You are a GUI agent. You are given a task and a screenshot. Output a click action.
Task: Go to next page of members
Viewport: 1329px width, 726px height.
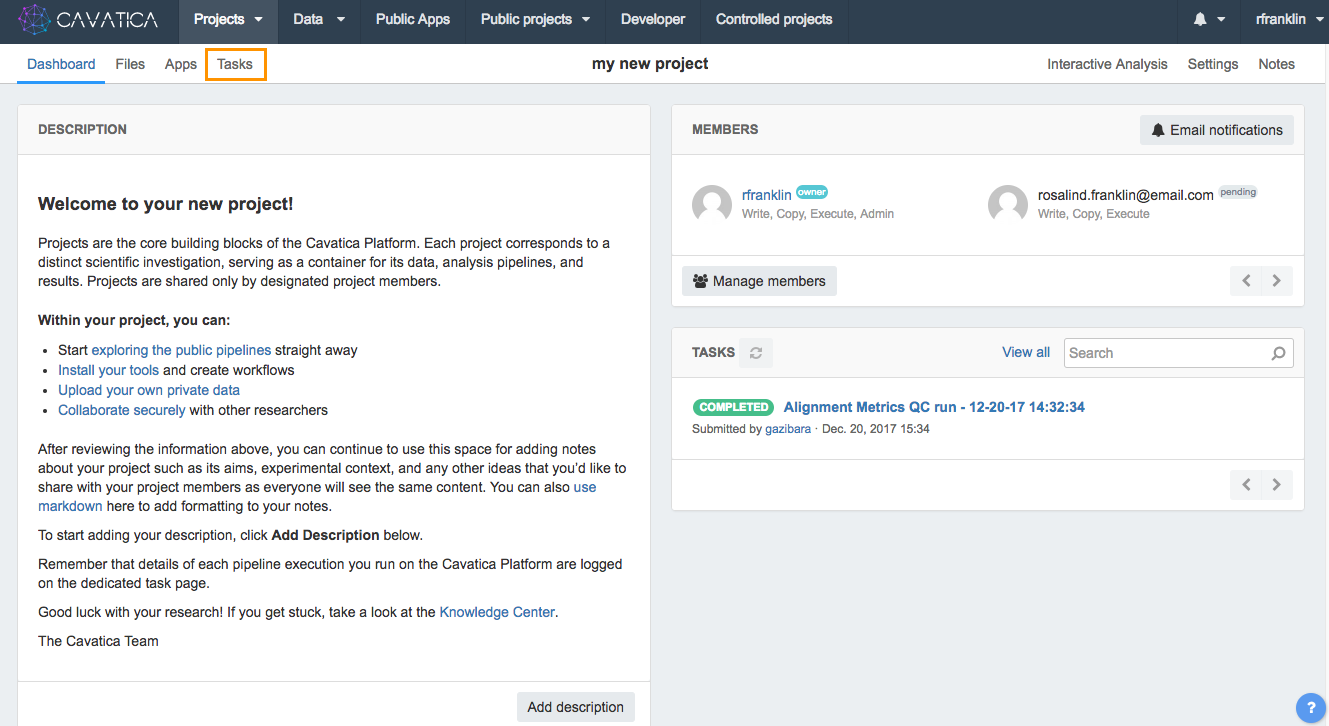(x=1277, y=281)
